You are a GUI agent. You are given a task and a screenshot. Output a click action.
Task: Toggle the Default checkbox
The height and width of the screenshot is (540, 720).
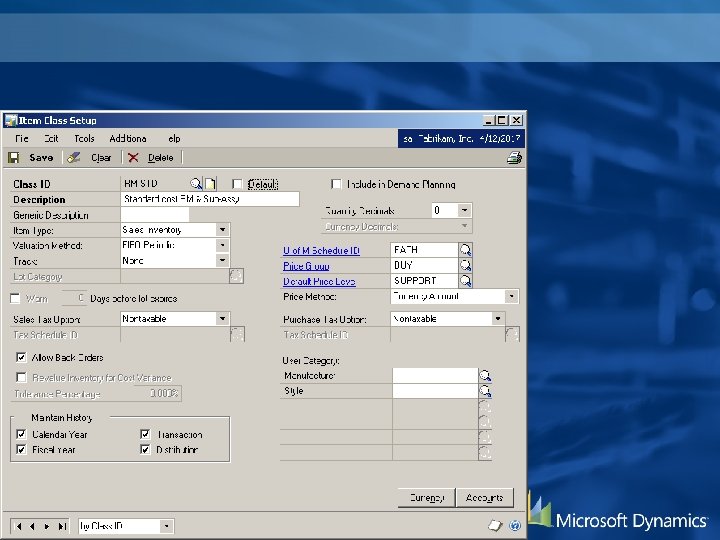(x=237, y=185)
